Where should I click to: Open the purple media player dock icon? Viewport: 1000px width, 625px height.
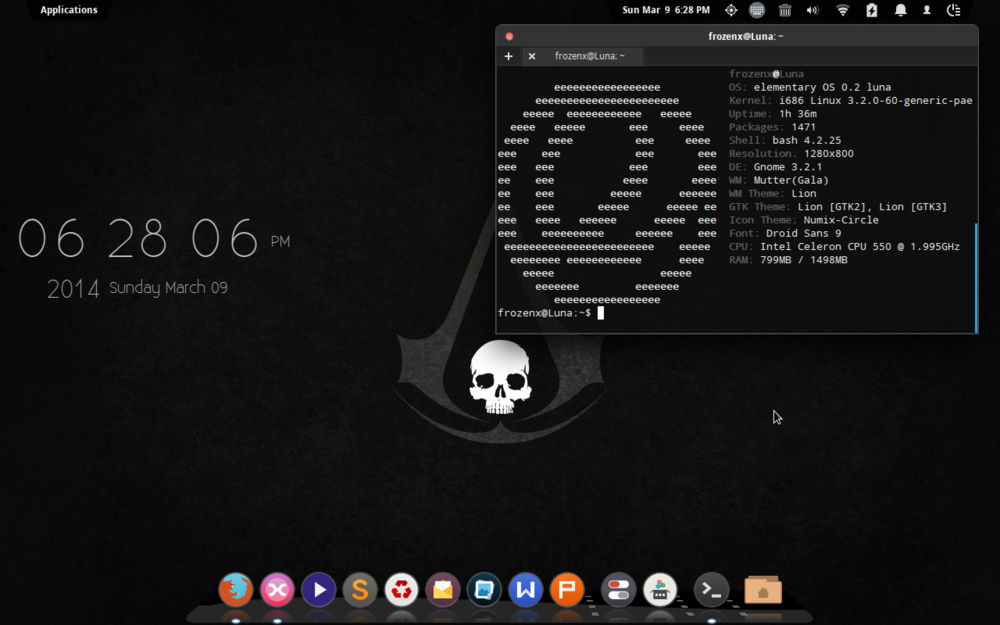coord(318,590)
